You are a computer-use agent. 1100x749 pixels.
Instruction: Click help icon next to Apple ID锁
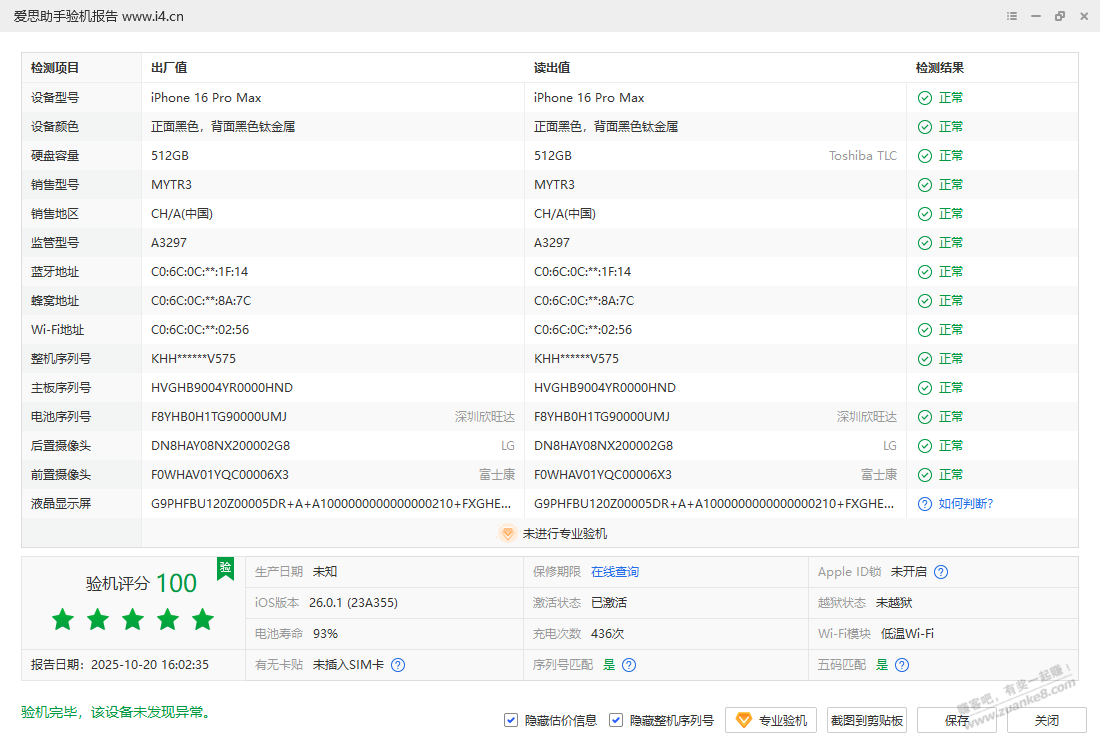pyautogui.click(x=941, y=572)
